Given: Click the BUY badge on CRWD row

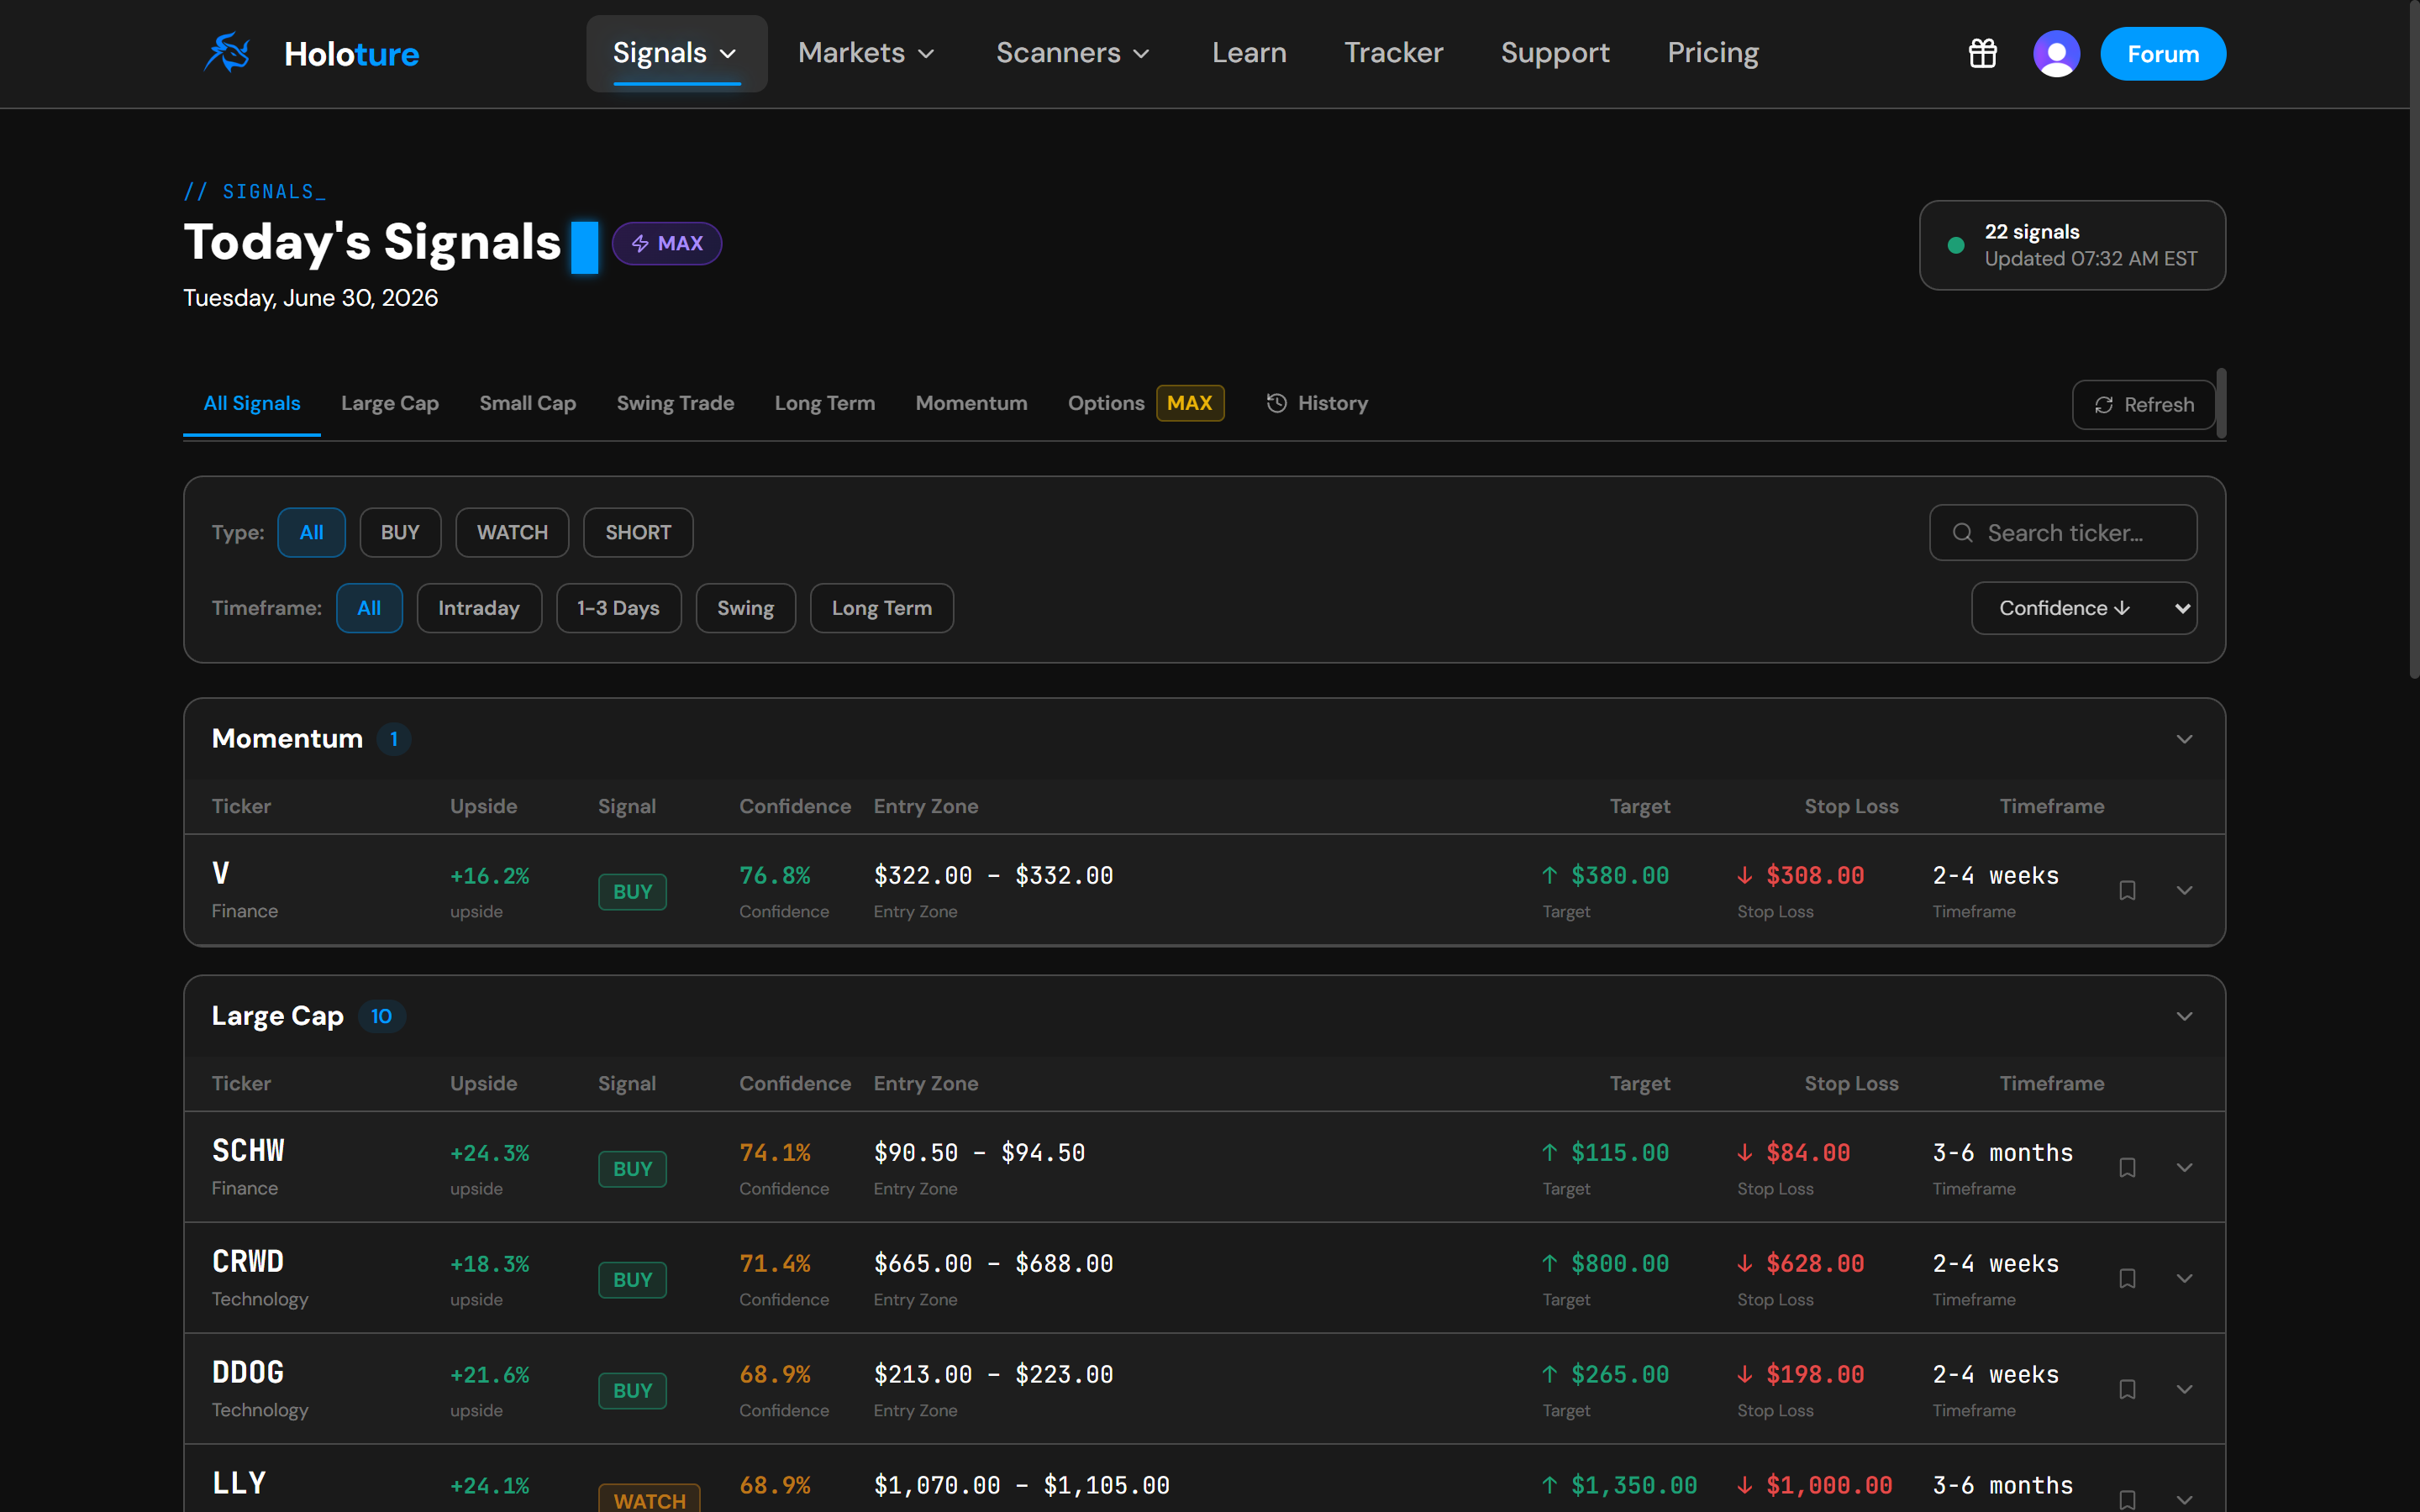Looking at the screenshot, I should click(632, 1280).
